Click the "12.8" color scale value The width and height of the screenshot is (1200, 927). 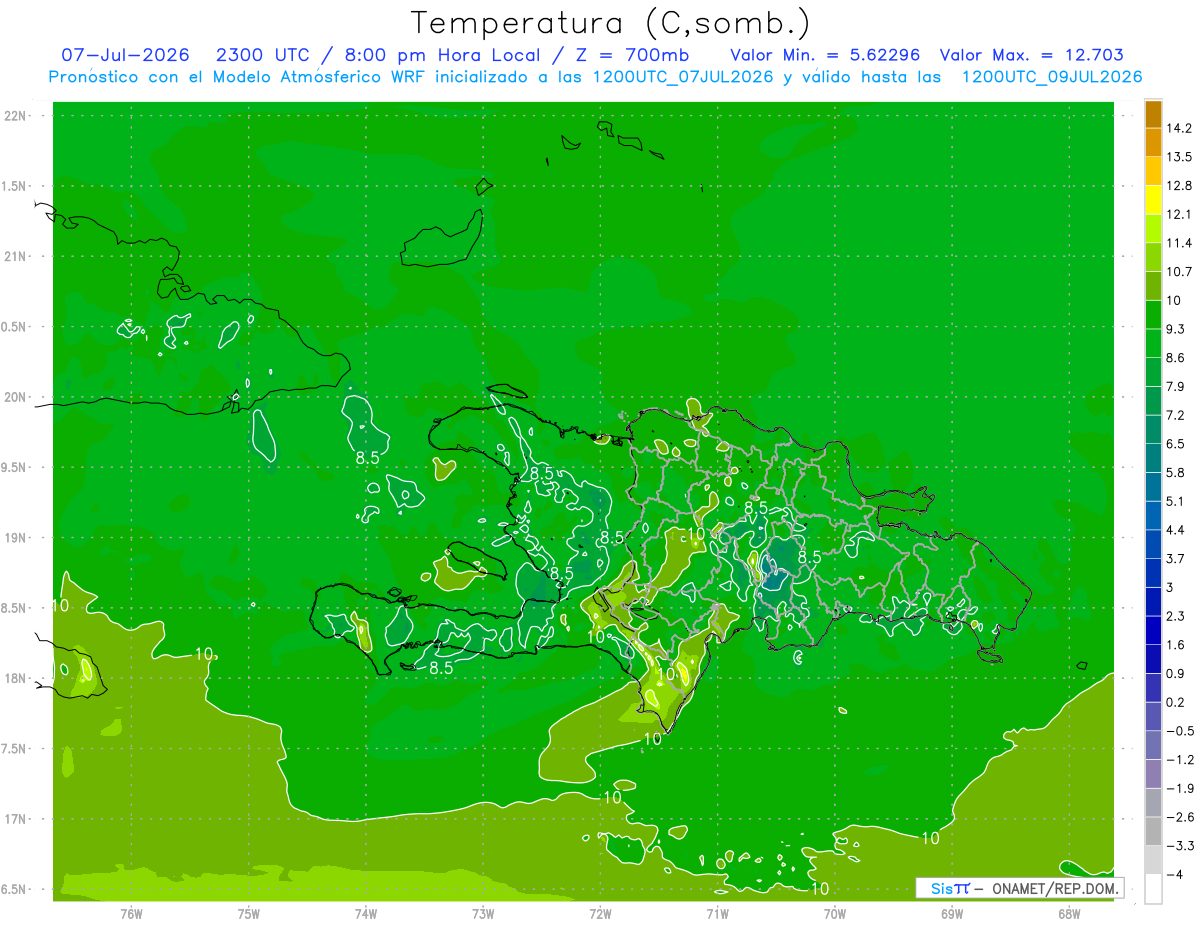click(x=1180, y=186)
